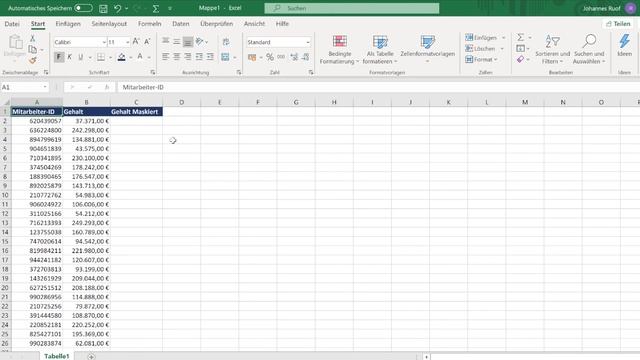This screenshot has height=360, width=640.
Task: Click the Name Box showing A1
Action: pos(24,87)
